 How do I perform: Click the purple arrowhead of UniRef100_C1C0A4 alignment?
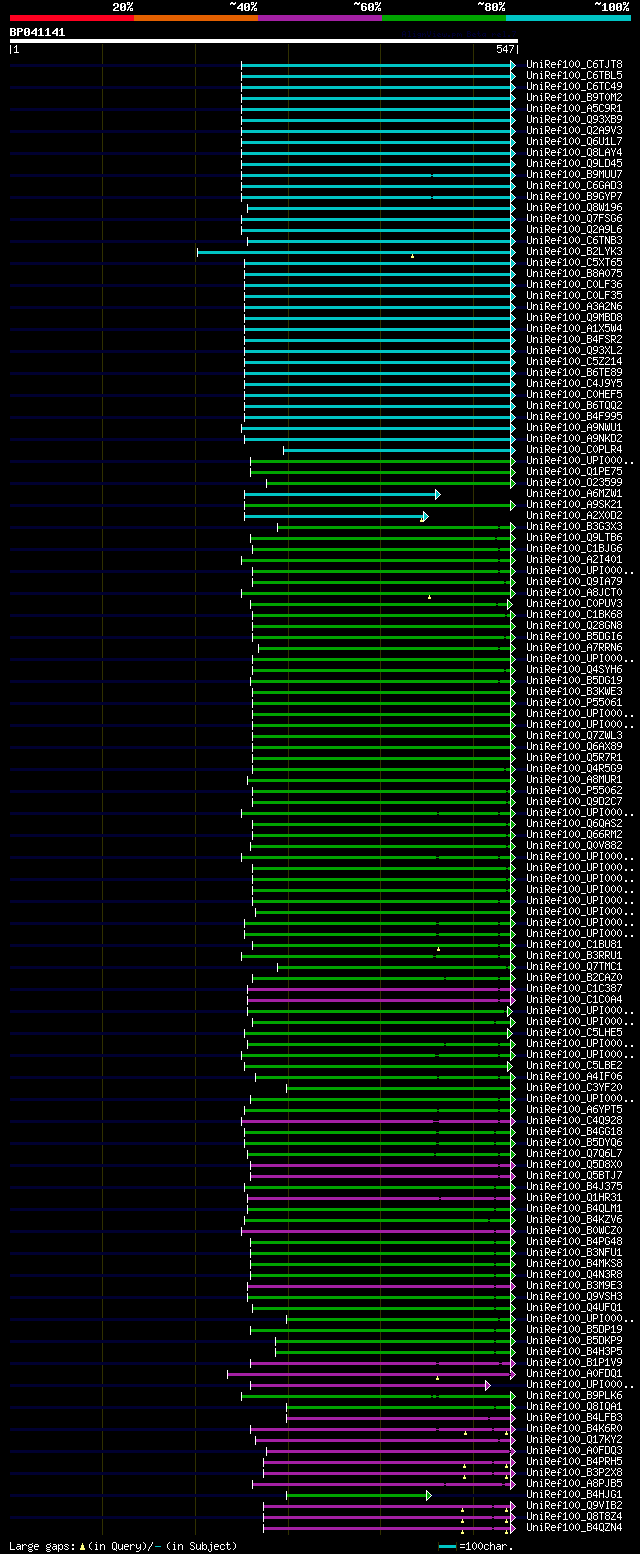pyautogui.click(x=513, y=999)
